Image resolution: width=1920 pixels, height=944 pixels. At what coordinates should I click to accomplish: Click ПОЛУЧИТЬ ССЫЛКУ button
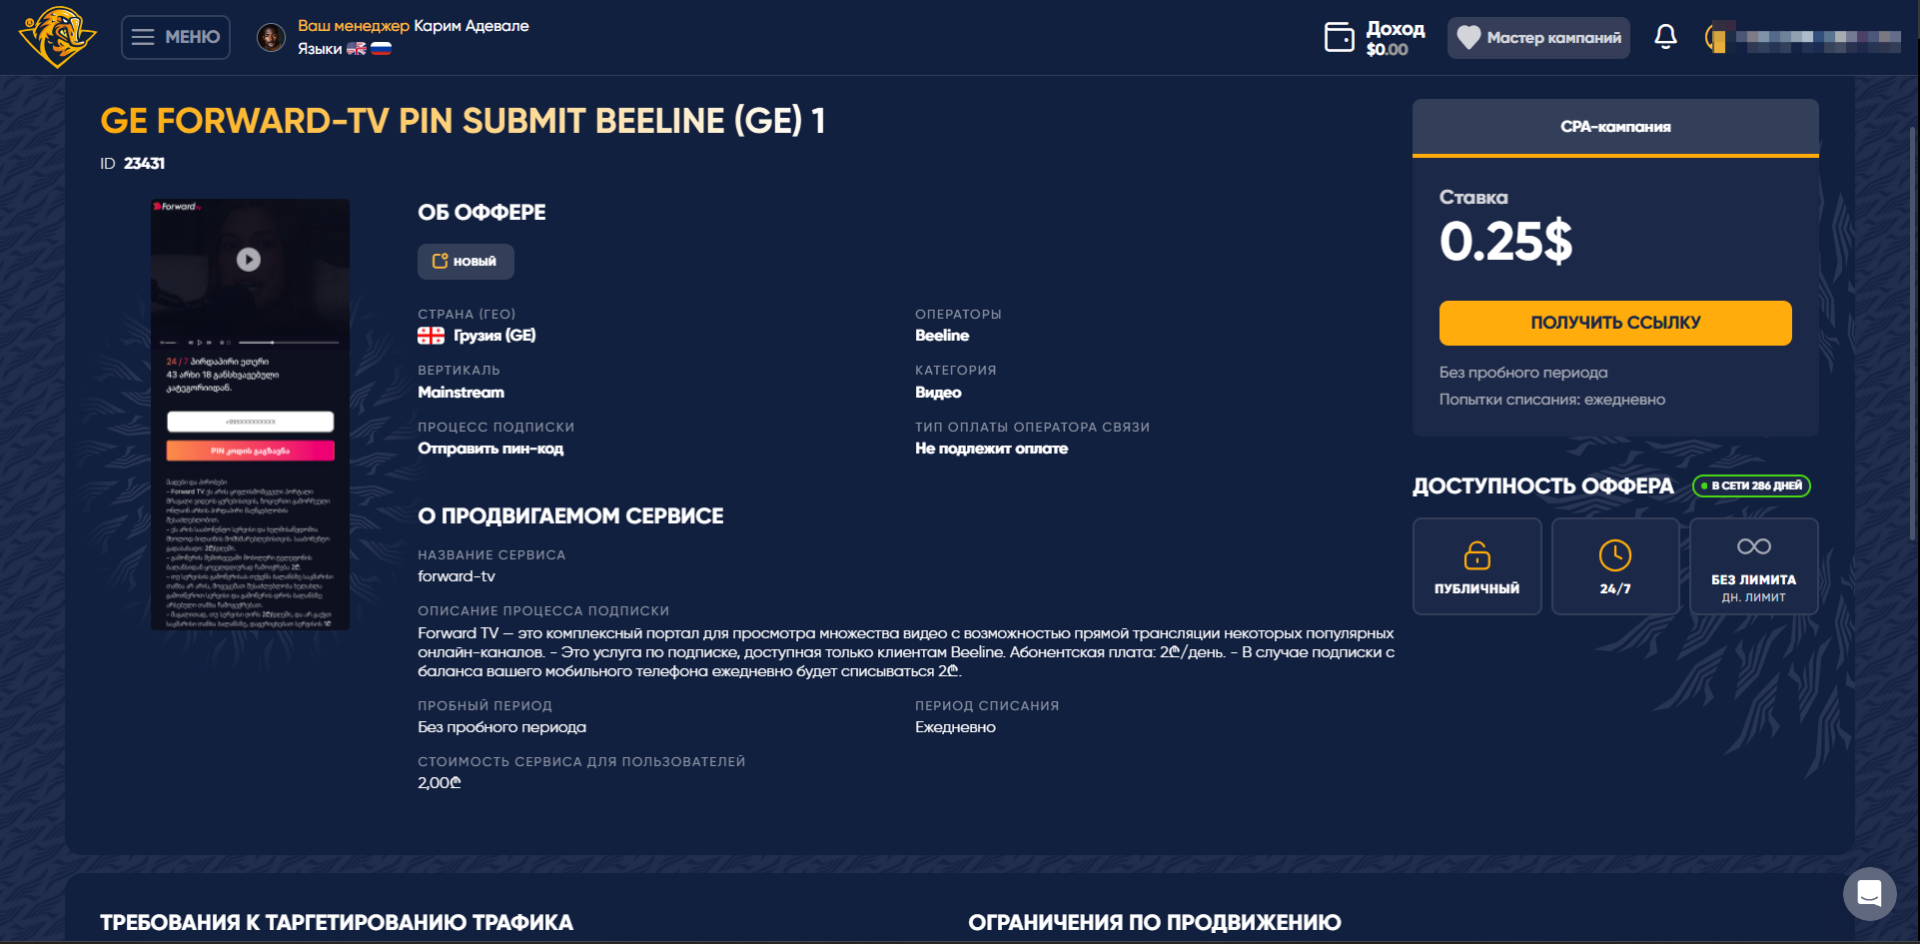[x=1615, y=323]
